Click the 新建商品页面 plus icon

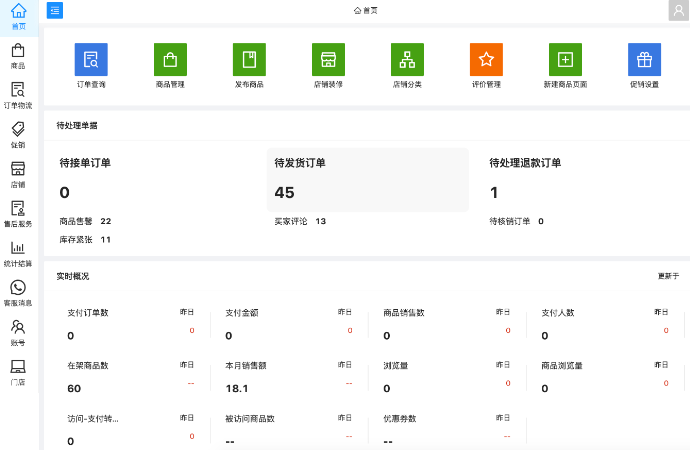[x=565, y=60]
